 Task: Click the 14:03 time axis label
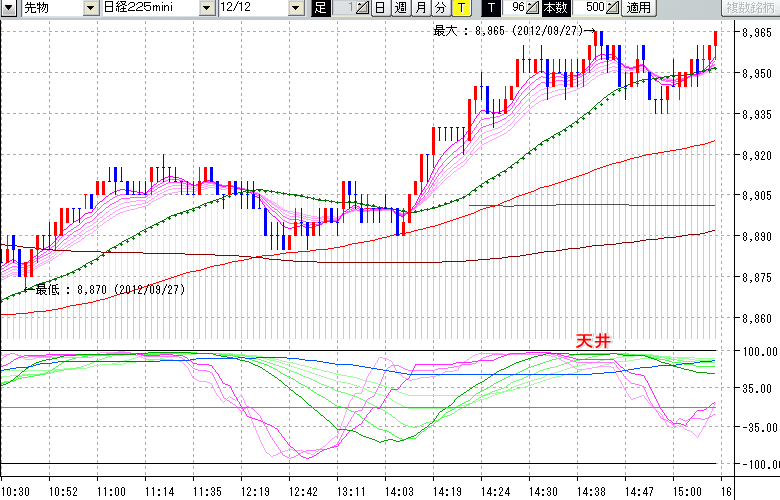coord(399,492)
